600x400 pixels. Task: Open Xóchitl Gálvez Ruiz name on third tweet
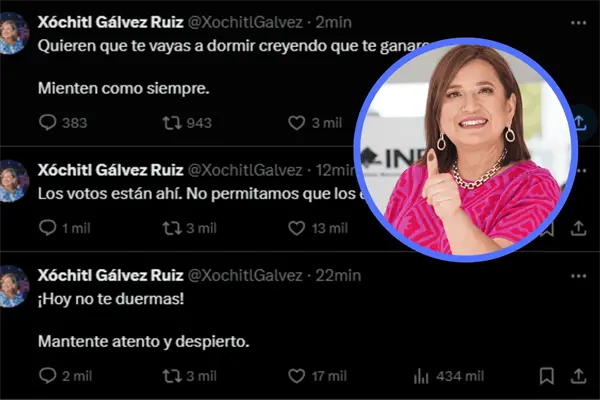pos(111,275)
